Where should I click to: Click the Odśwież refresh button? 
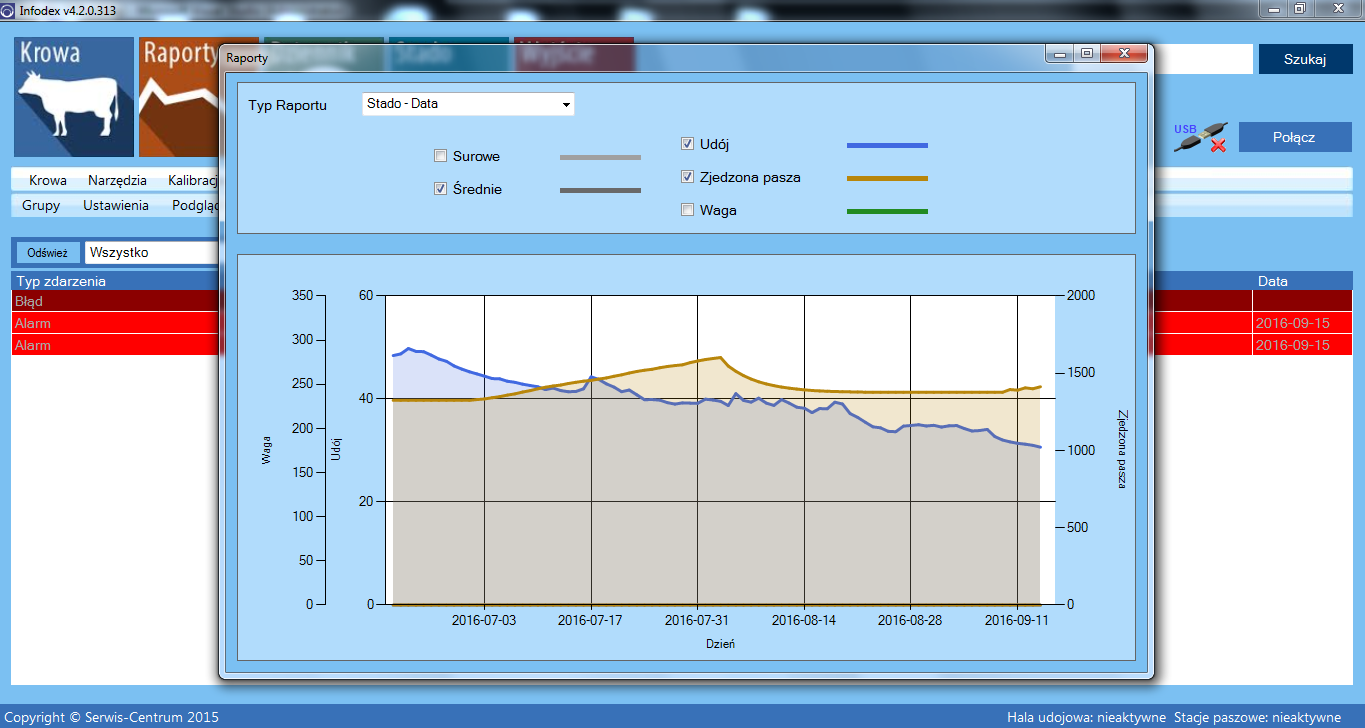pos(47,253)
